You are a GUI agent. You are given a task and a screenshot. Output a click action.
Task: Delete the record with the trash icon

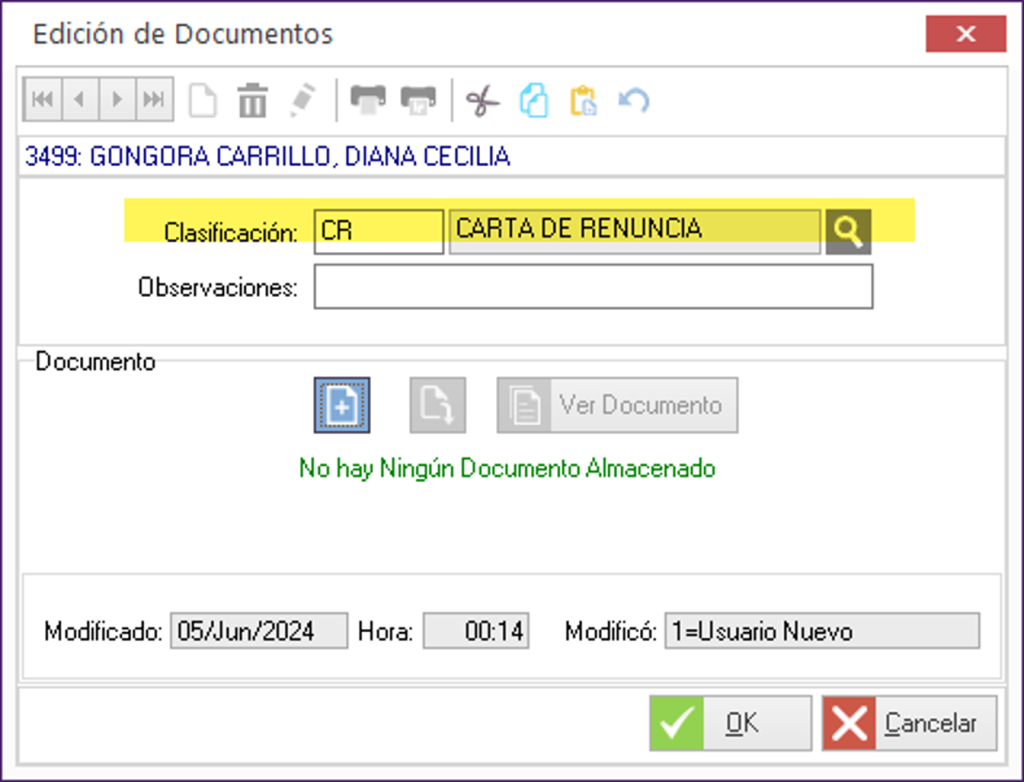tap(251, 99)
